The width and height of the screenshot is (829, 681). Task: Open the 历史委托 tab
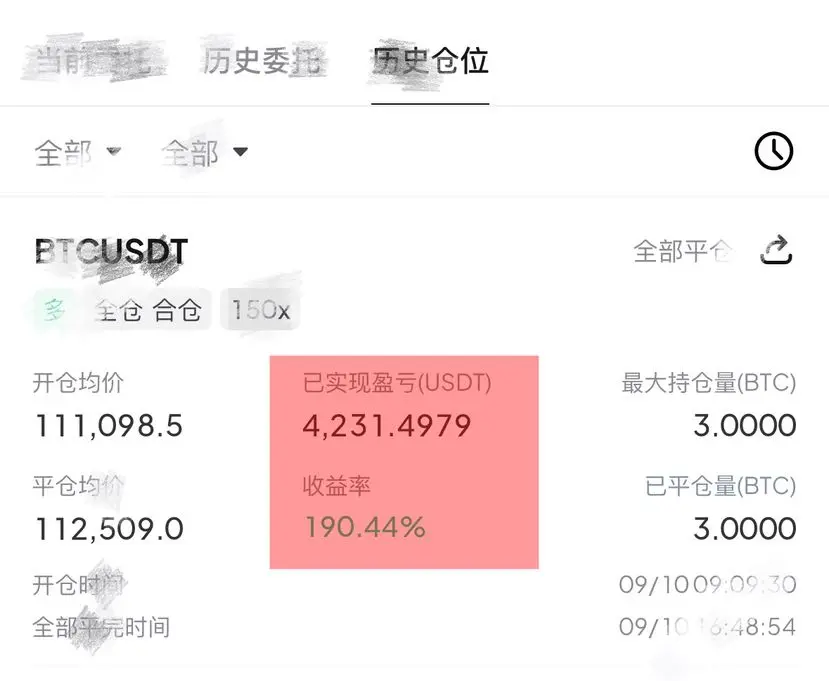click(263, 60)
